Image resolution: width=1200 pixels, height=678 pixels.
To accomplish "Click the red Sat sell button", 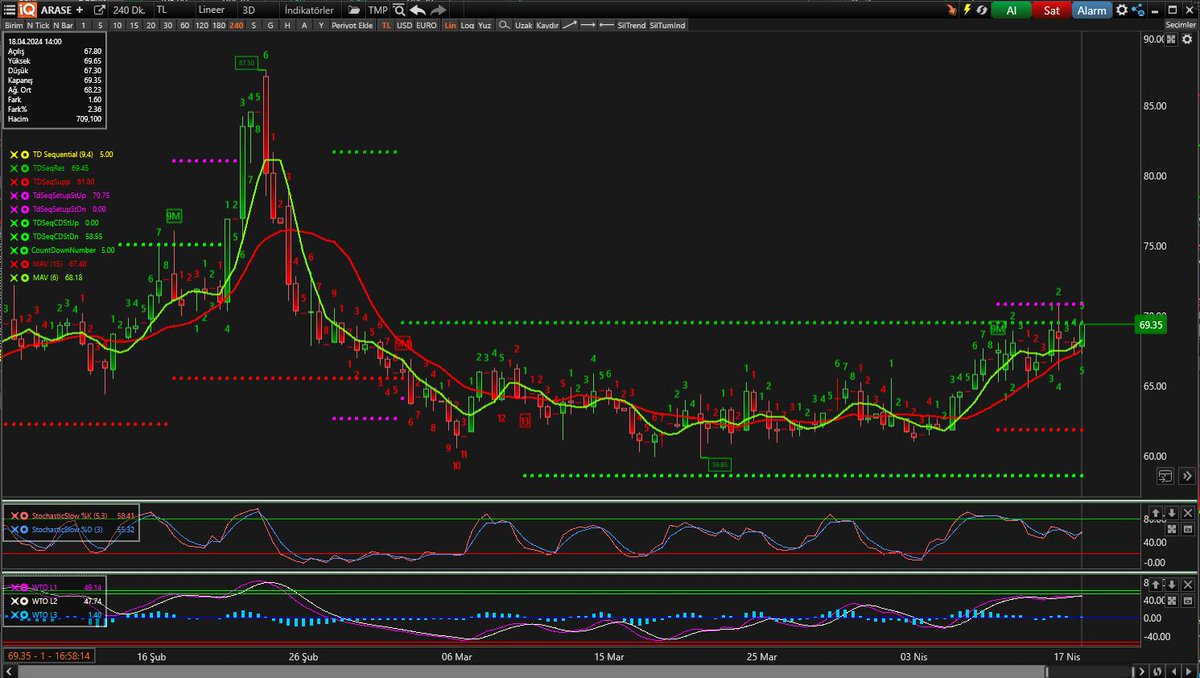I will 1052,10.
